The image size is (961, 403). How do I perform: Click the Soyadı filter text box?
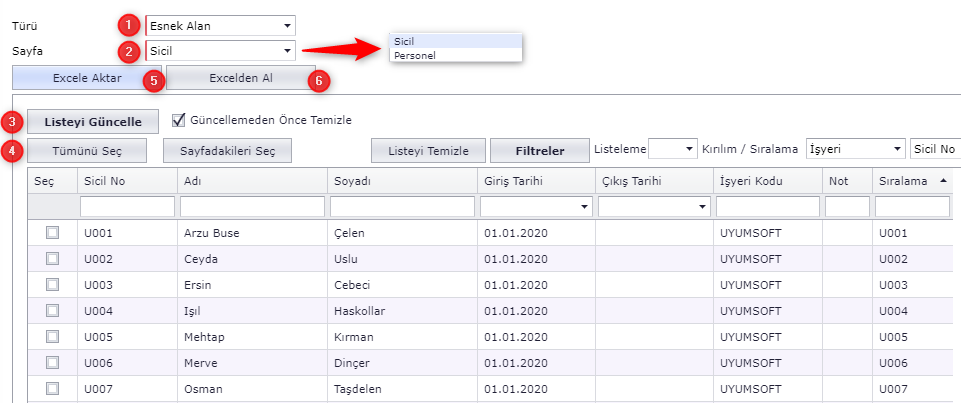pos(401,207)
